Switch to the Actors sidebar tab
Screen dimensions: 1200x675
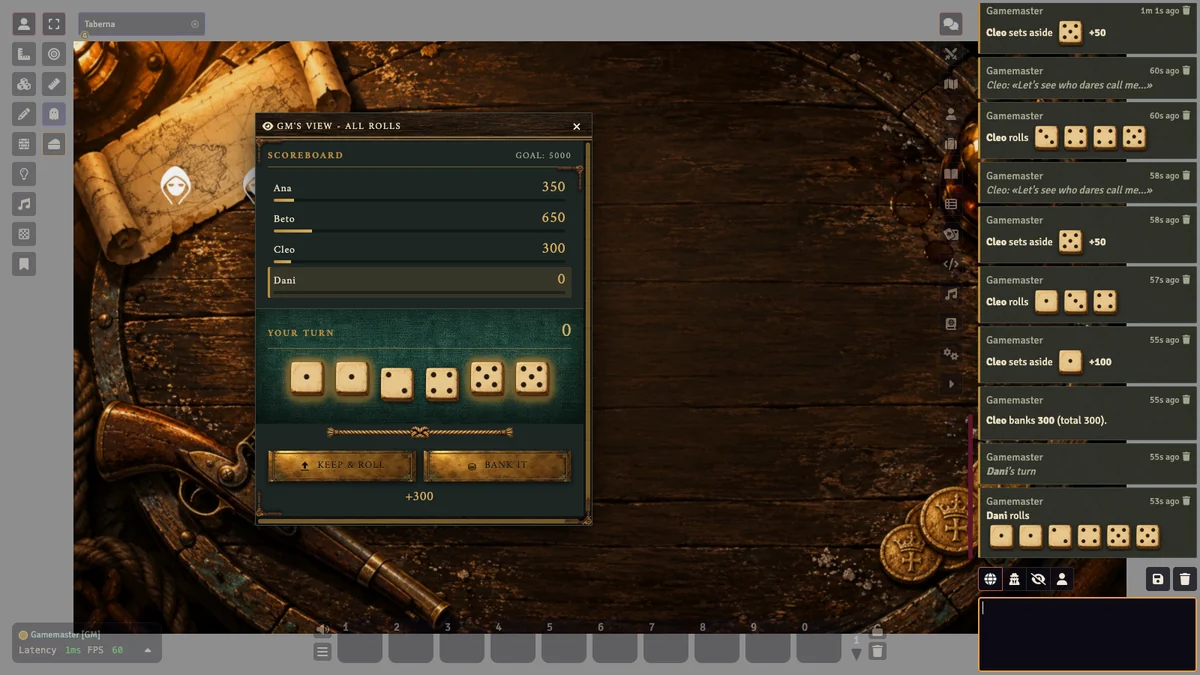coord(951,115)
